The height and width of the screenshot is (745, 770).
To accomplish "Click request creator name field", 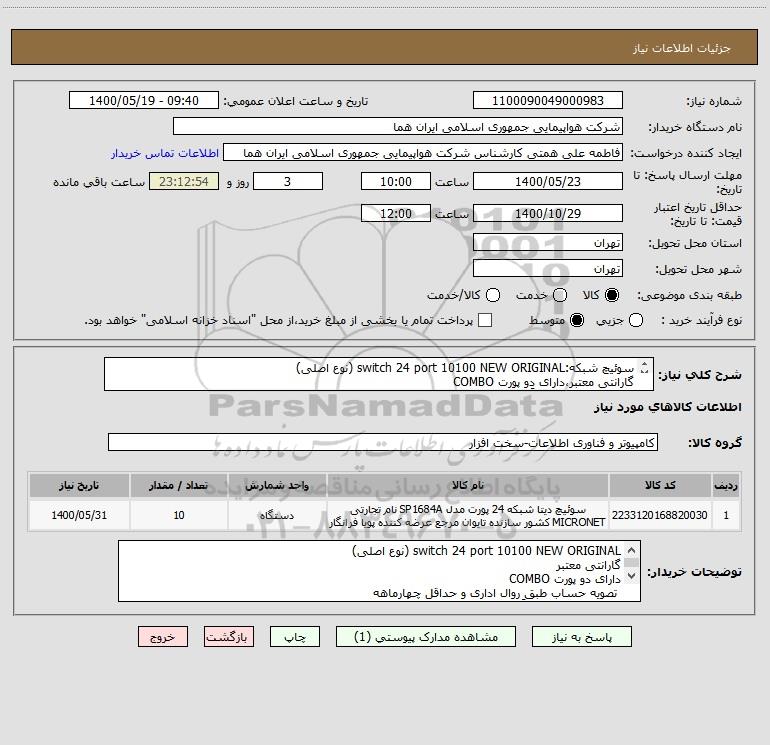I will point(423,153).
